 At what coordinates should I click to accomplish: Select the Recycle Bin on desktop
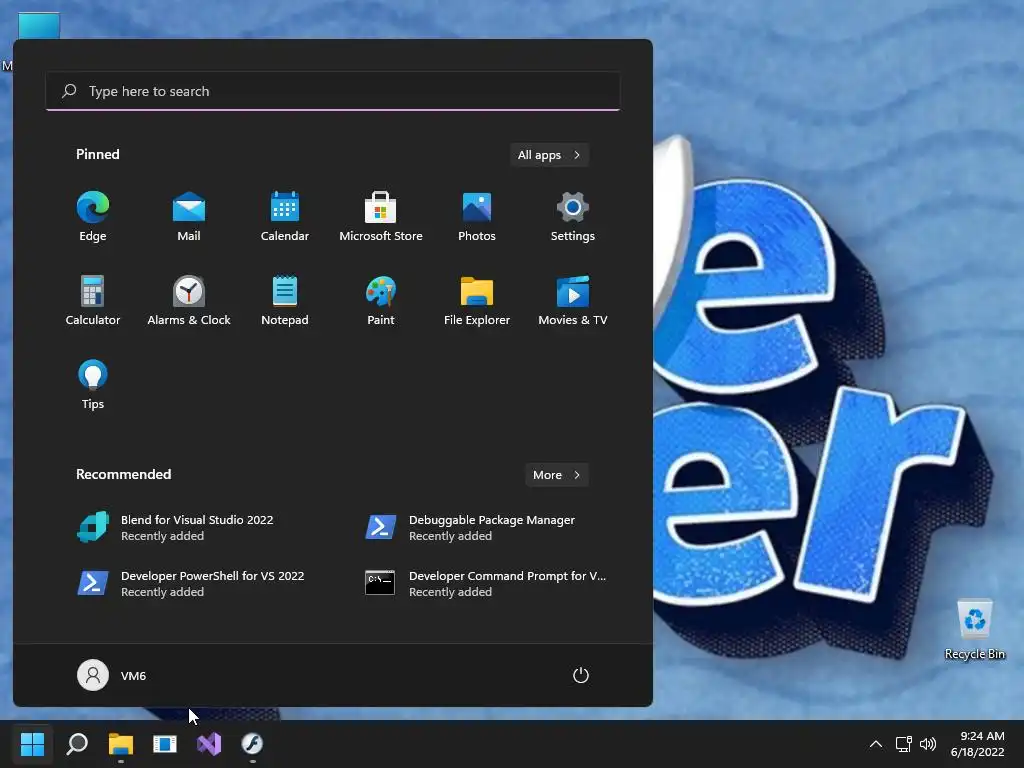click(974, 630)
